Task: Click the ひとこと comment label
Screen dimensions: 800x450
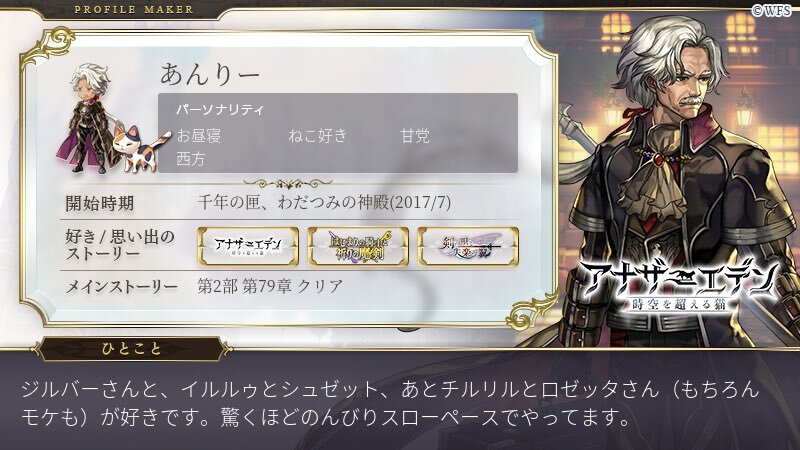Action: click(132, 349)
